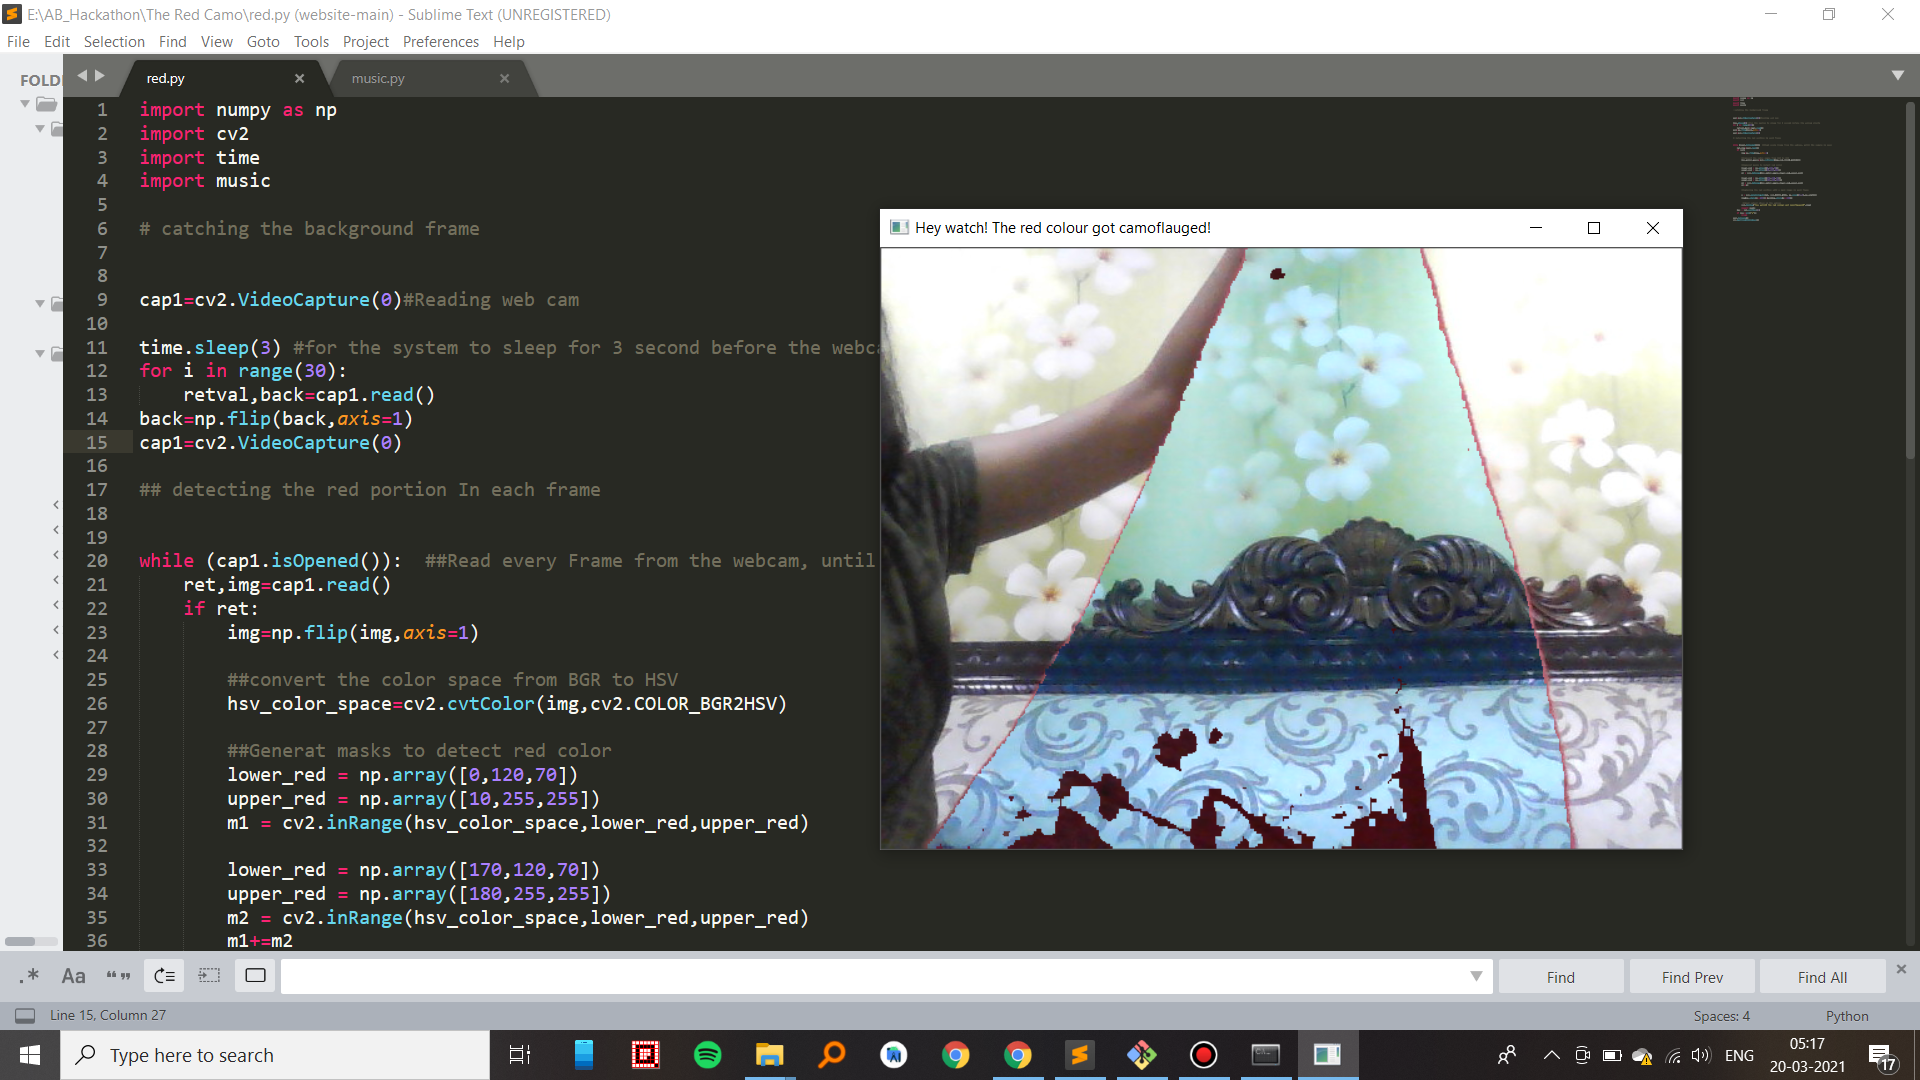Toggle in-selection search icon
The image size is (1920, 1080).
209,976
